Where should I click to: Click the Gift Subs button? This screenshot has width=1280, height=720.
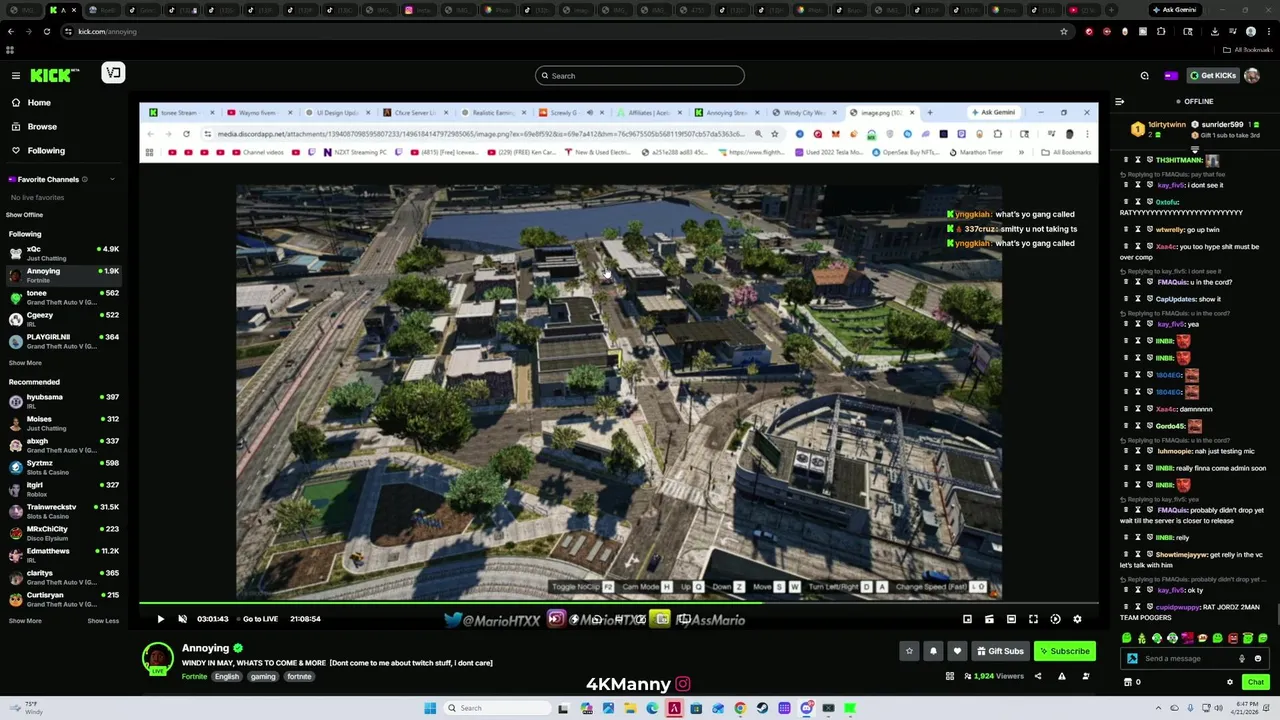(x=1000, y=651)
